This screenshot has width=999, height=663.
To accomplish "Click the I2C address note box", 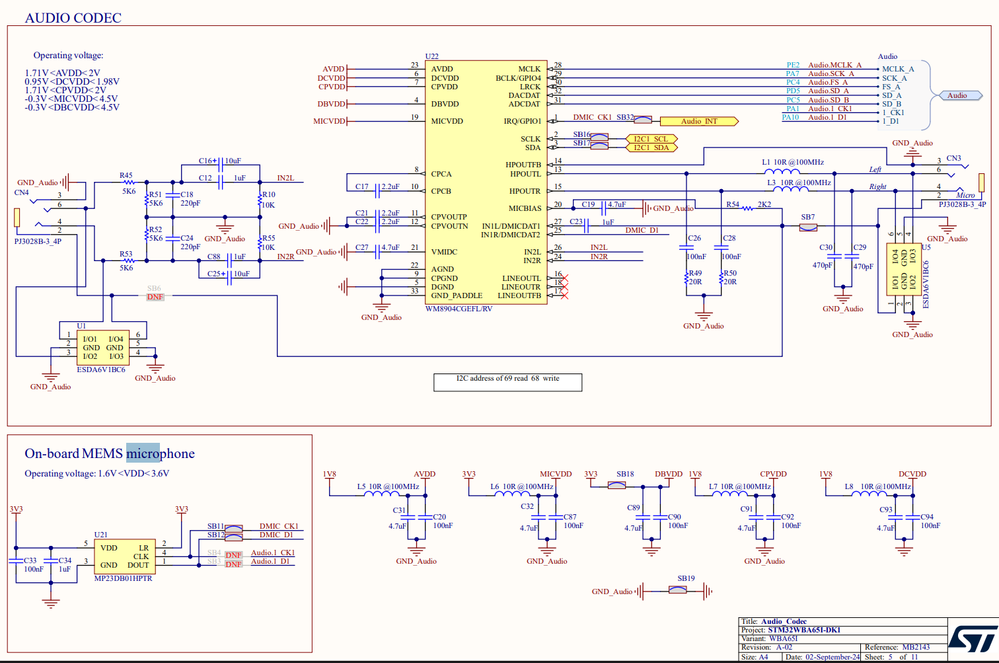I will click(508, 382).
